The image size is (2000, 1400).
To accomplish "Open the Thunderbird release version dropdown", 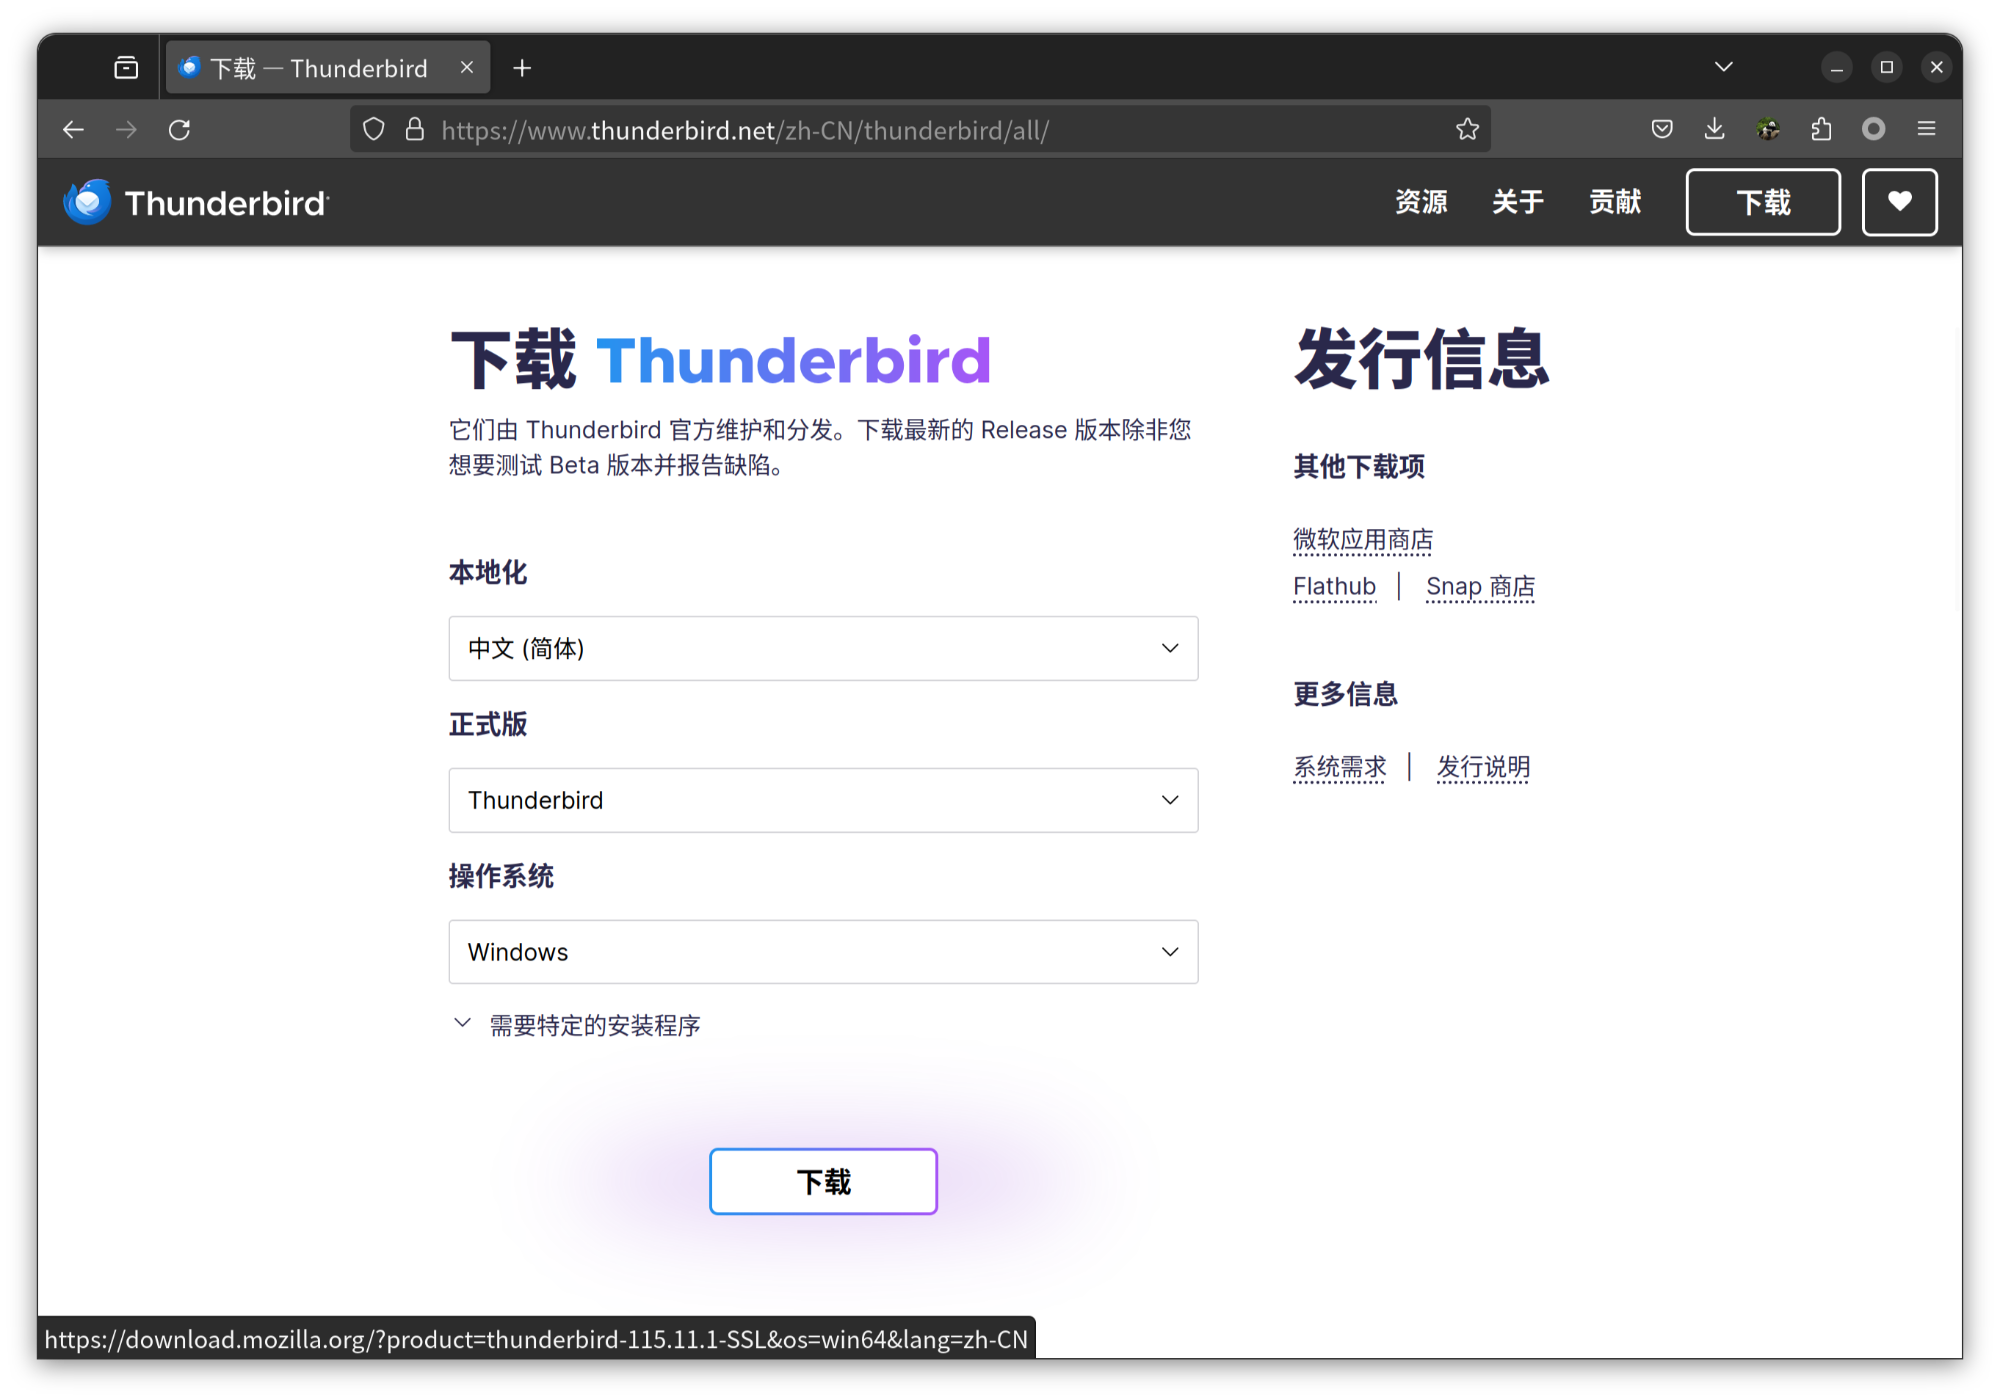I will 823,801.
